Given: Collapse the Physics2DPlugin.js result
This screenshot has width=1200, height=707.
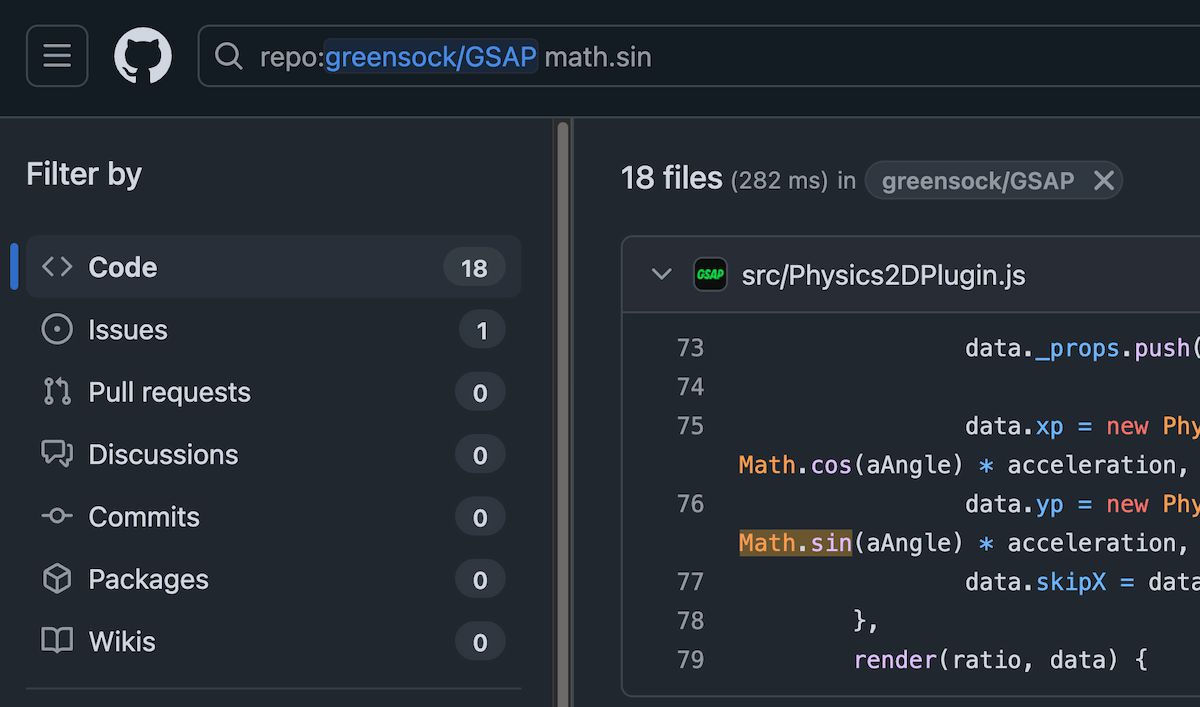Looking at the screenshot, I should click(x=661, y=275).
